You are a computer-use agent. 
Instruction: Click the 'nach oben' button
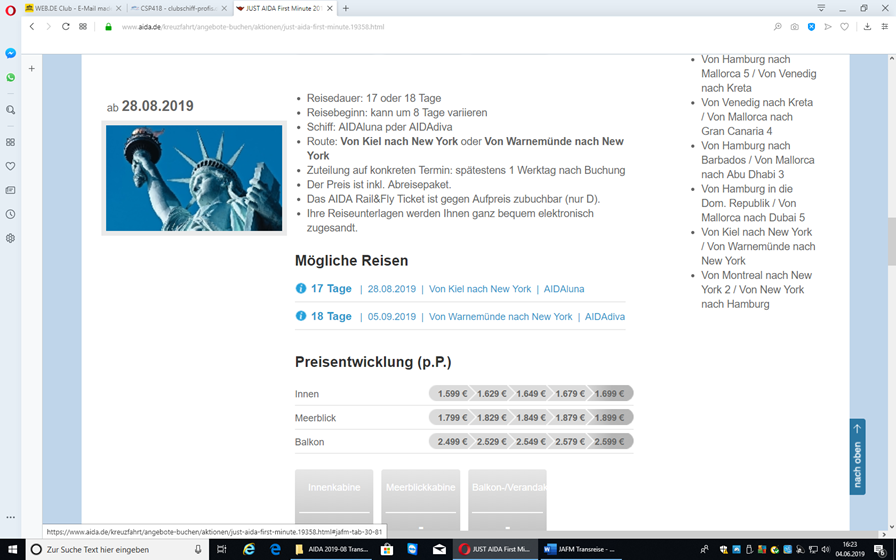857,457
